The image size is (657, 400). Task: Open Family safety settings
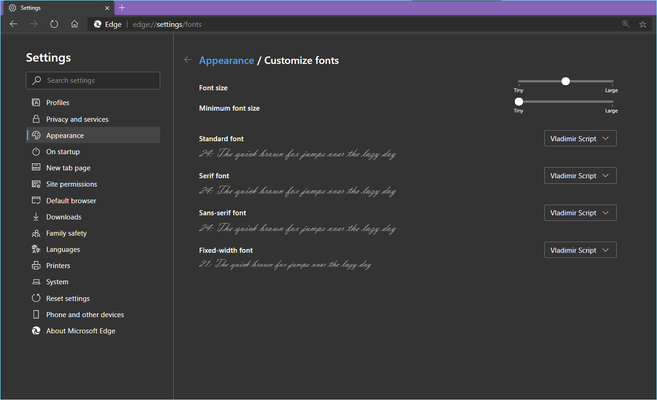(x=93, y=233)
